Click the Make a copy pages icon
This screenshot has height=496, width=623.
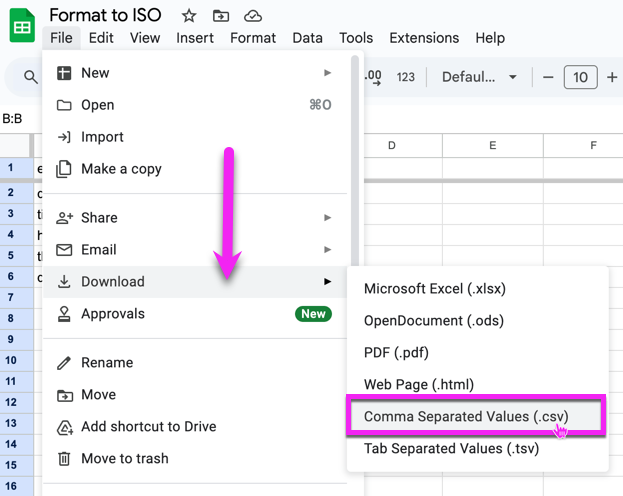tap(64, 169)
